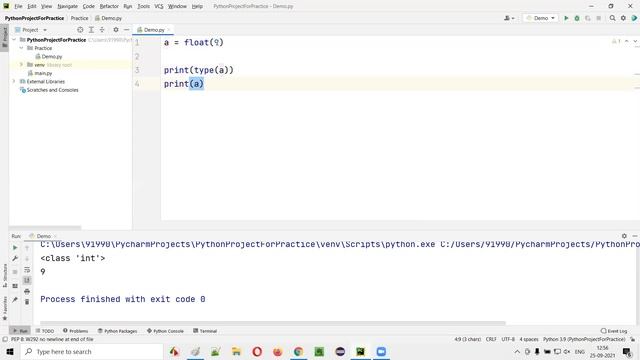Click ENG language indicator in tray

[580, 351]
